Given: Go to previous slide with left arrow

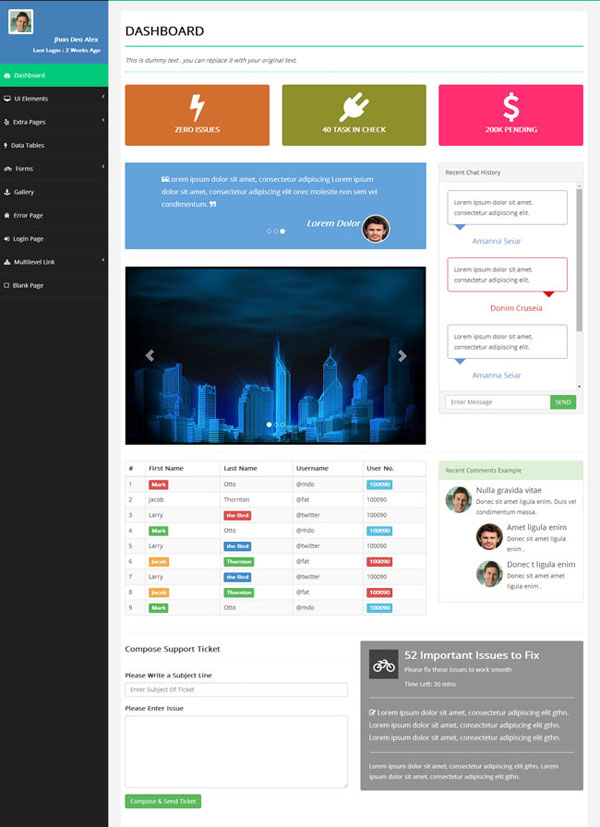Looking at the screenshot, I should 150,355.
